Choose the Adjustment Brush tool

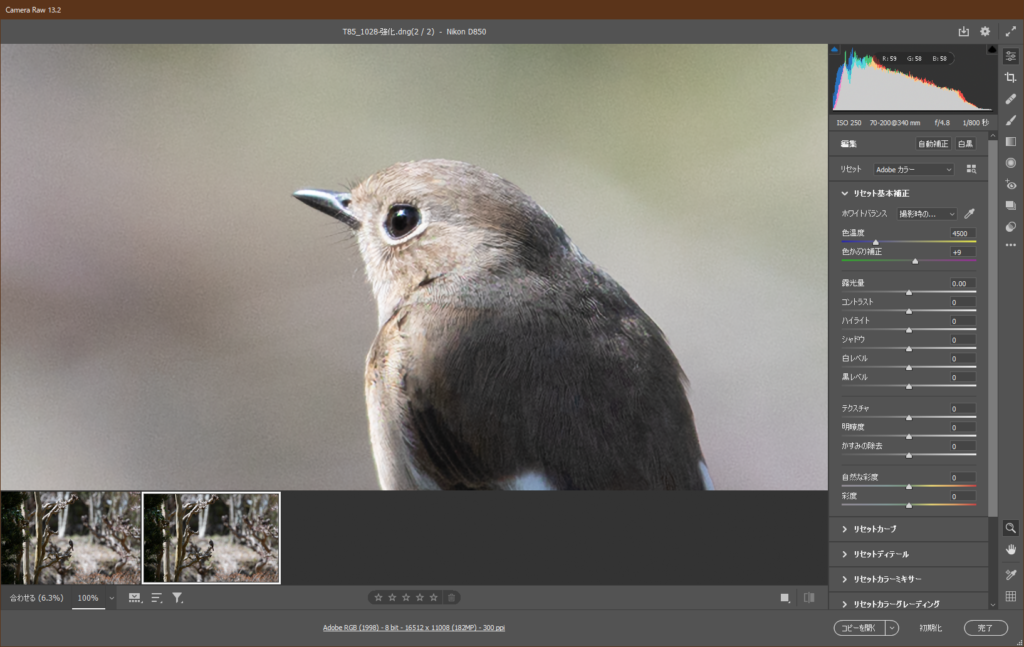[1010, 120]
